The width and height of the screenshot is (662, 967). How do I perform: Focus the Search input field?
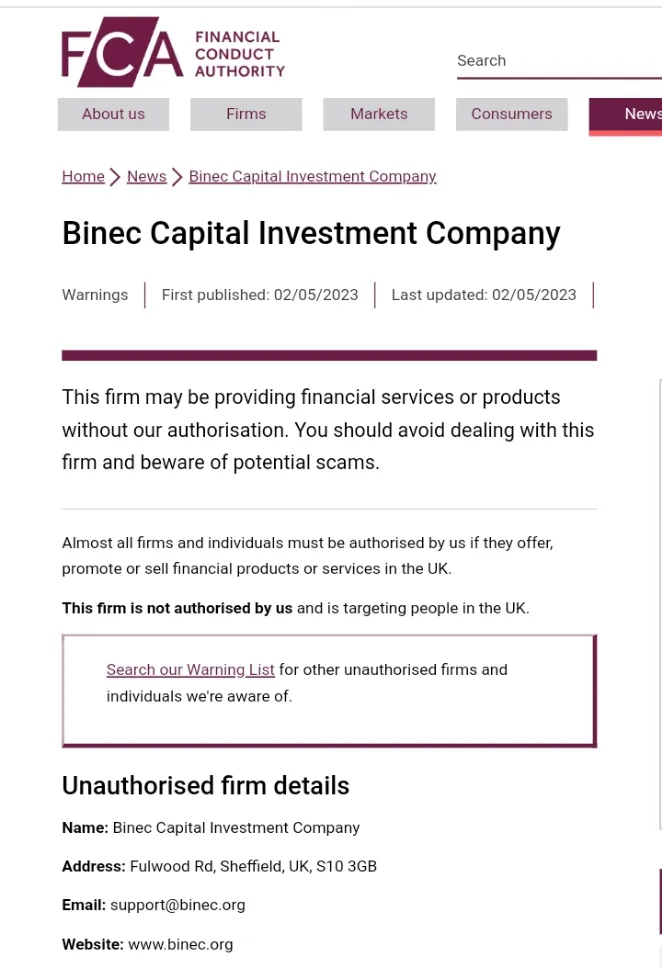[x=559, y=61]
